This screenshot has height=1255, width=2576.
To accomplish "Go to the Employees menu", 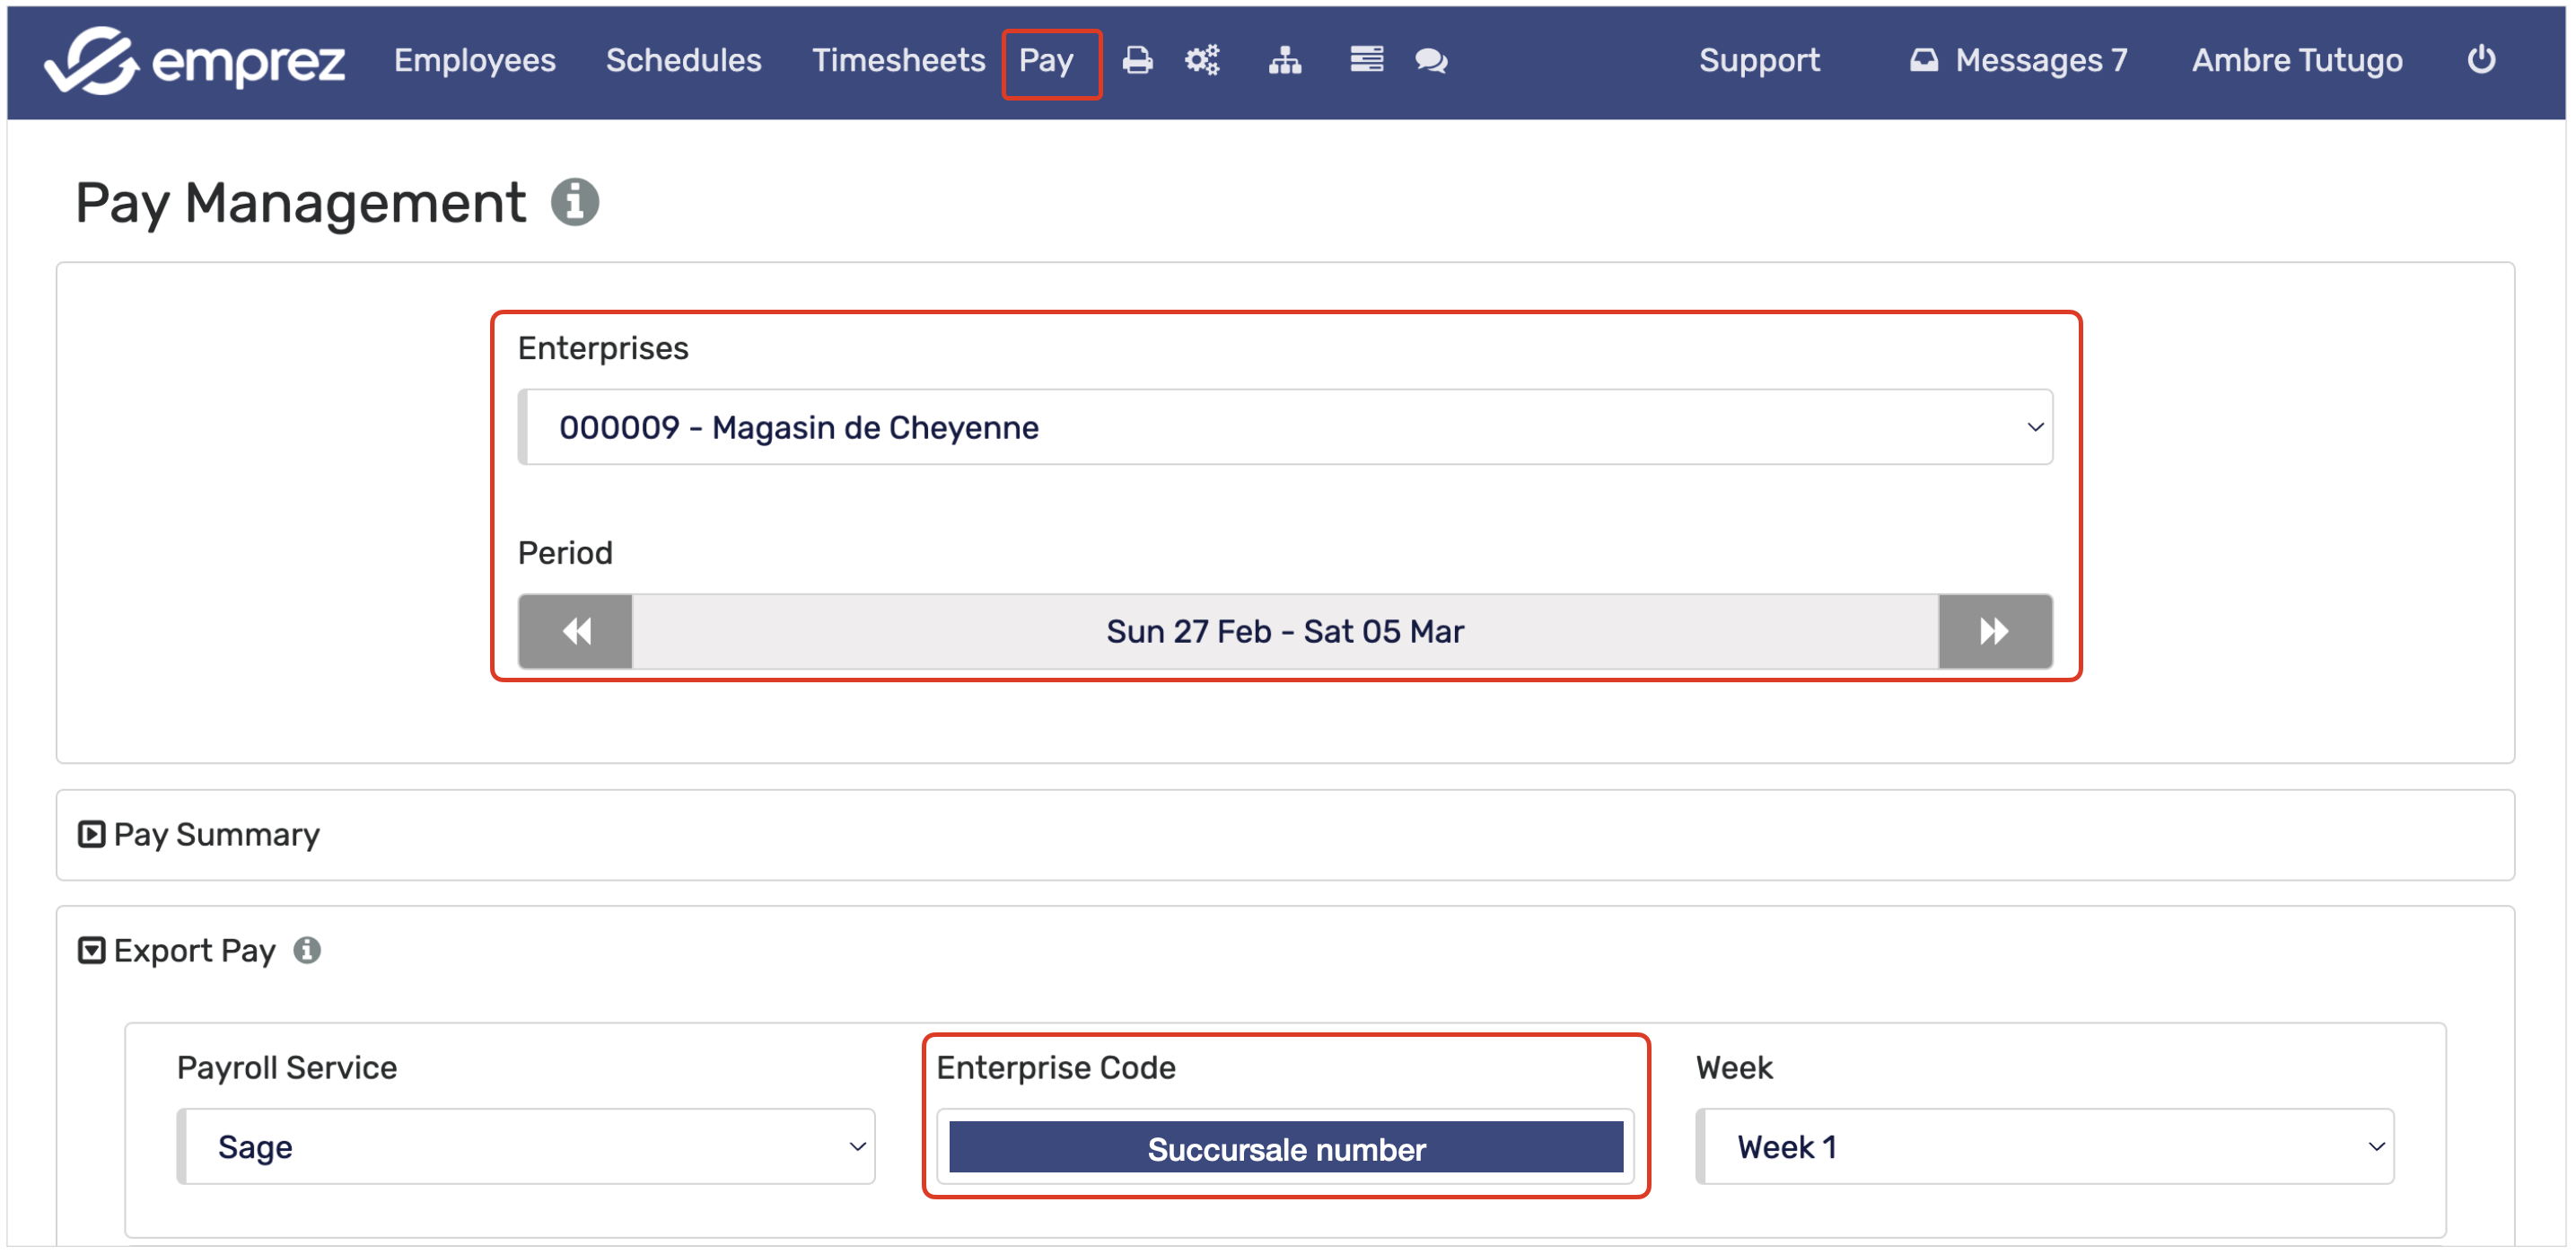I will point(474,61).
